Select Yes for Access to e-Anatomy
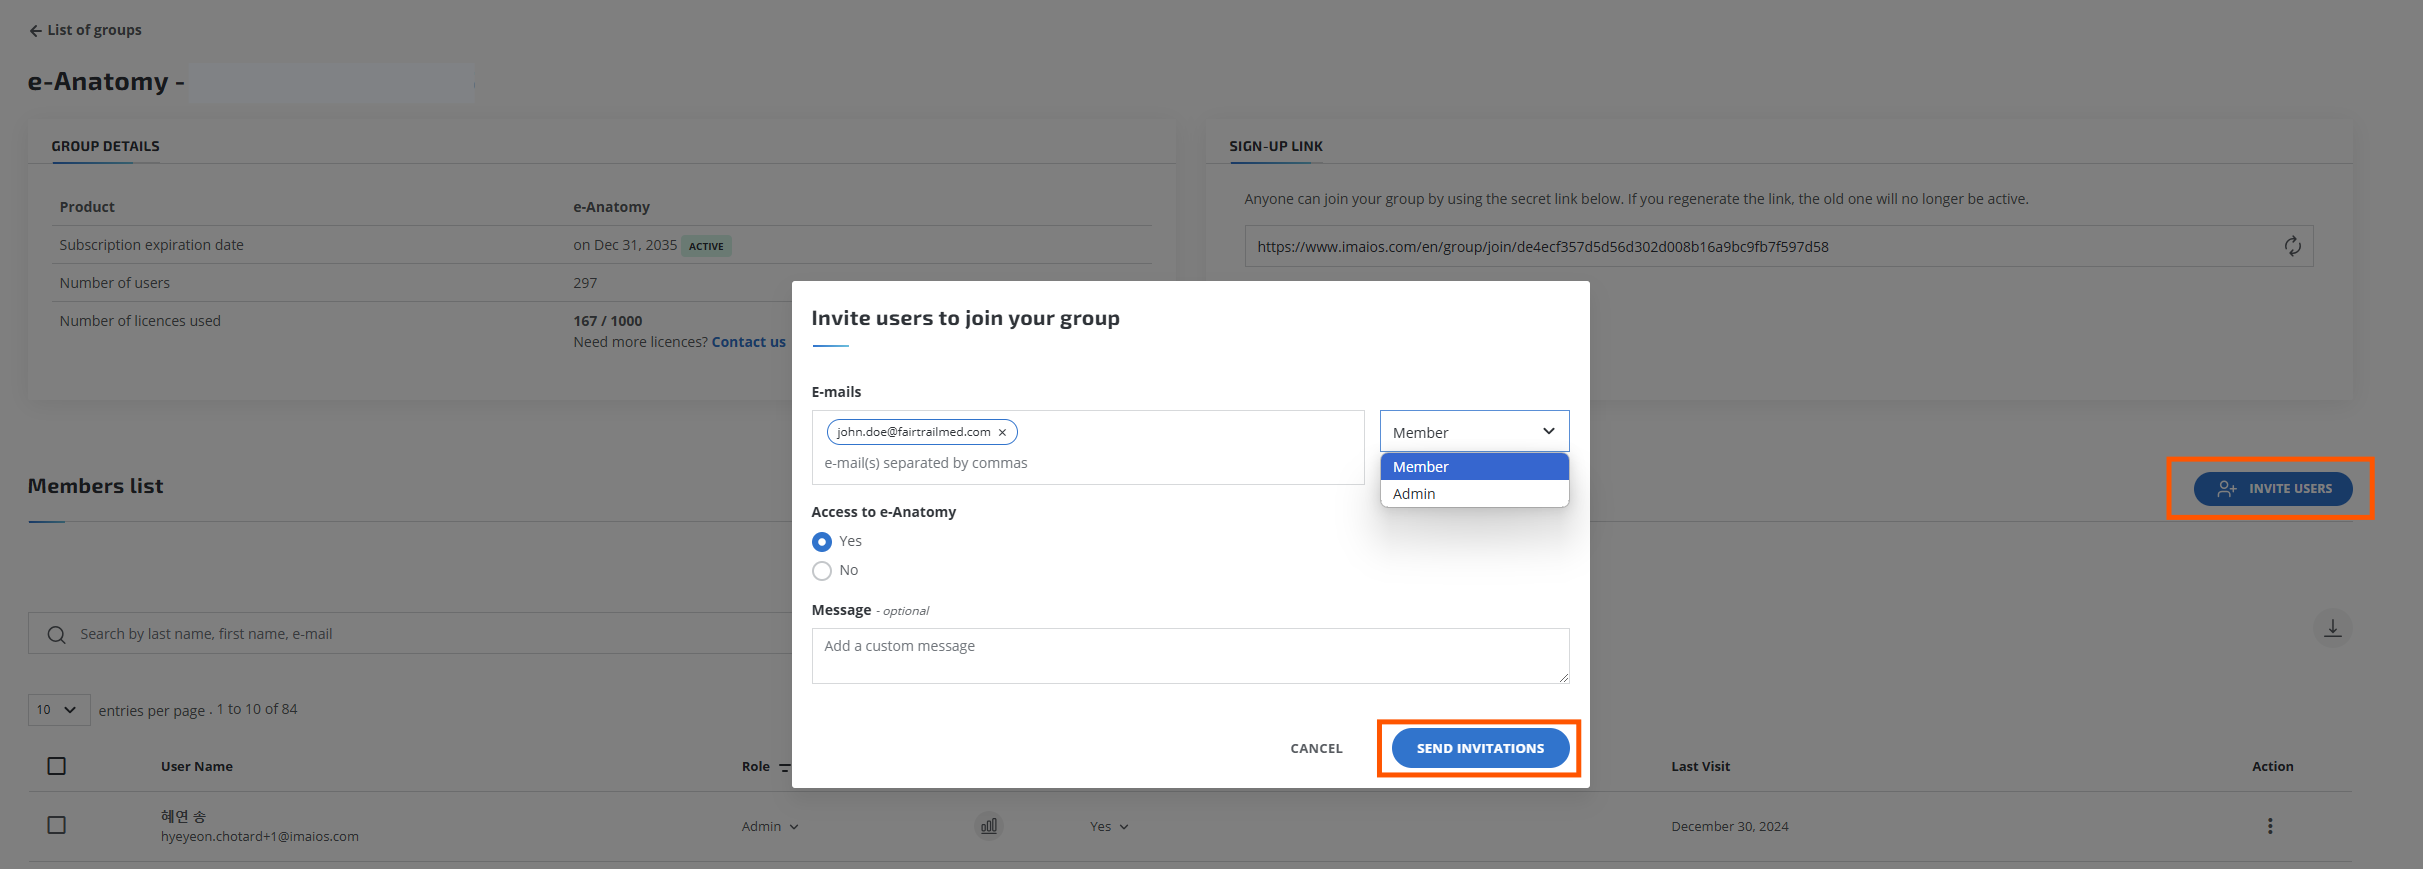 (x=822, y=542)
